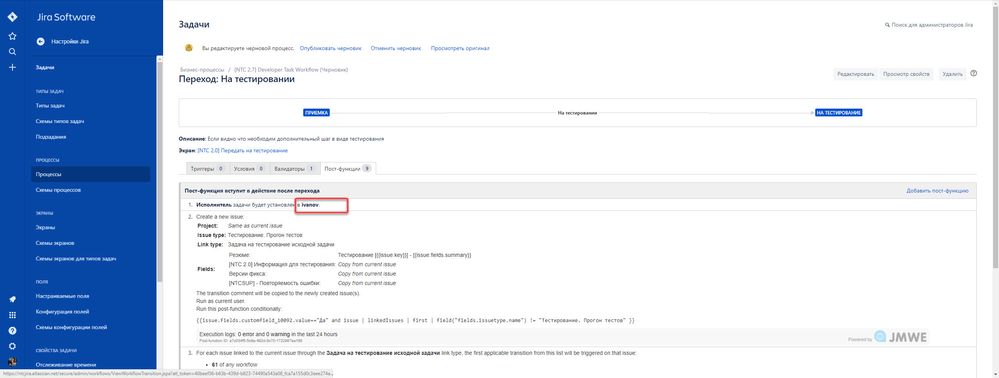Click Отменить черновик link
Screen dimensions: 999x378
pyautogui.click(x=396, y=48)
